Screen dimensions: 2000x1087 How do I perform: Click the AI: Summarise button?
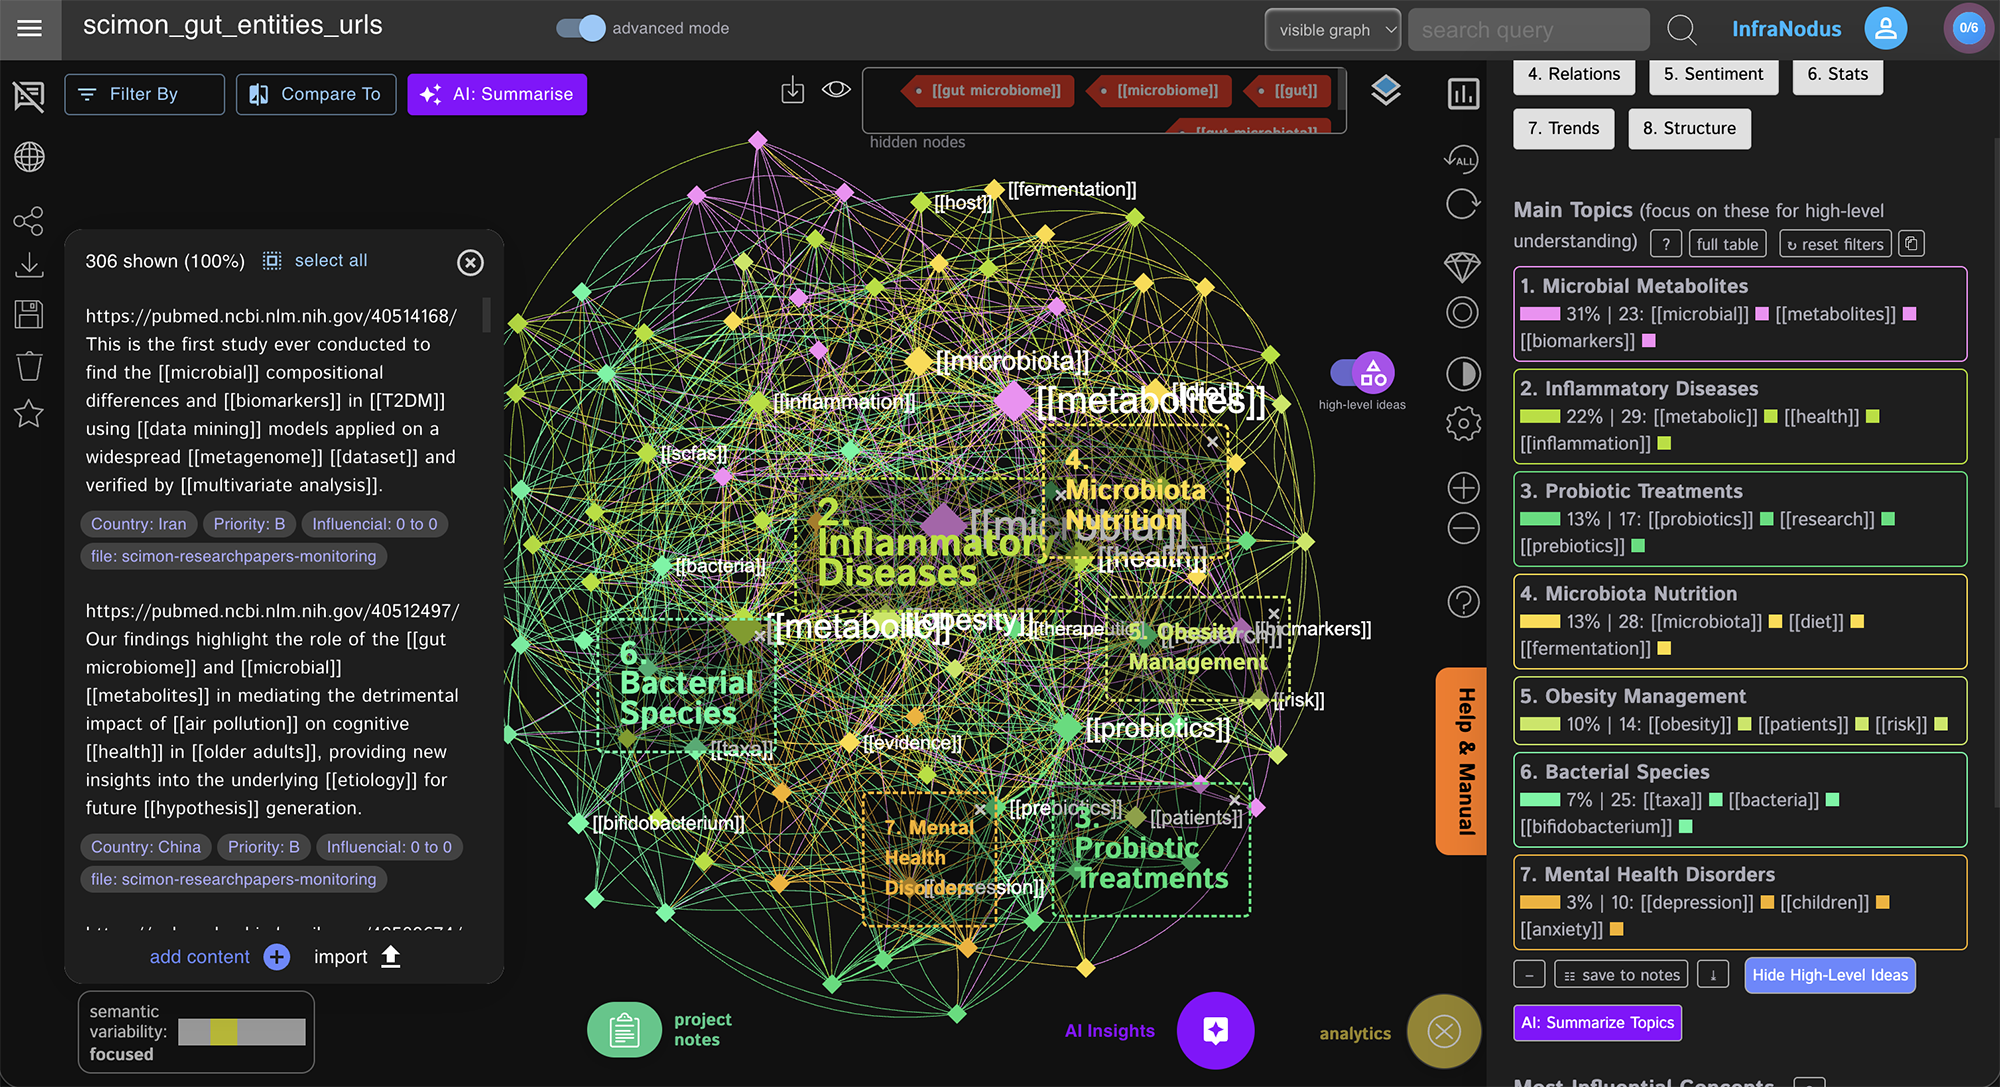pyautogui.click(x=497, y=94)
